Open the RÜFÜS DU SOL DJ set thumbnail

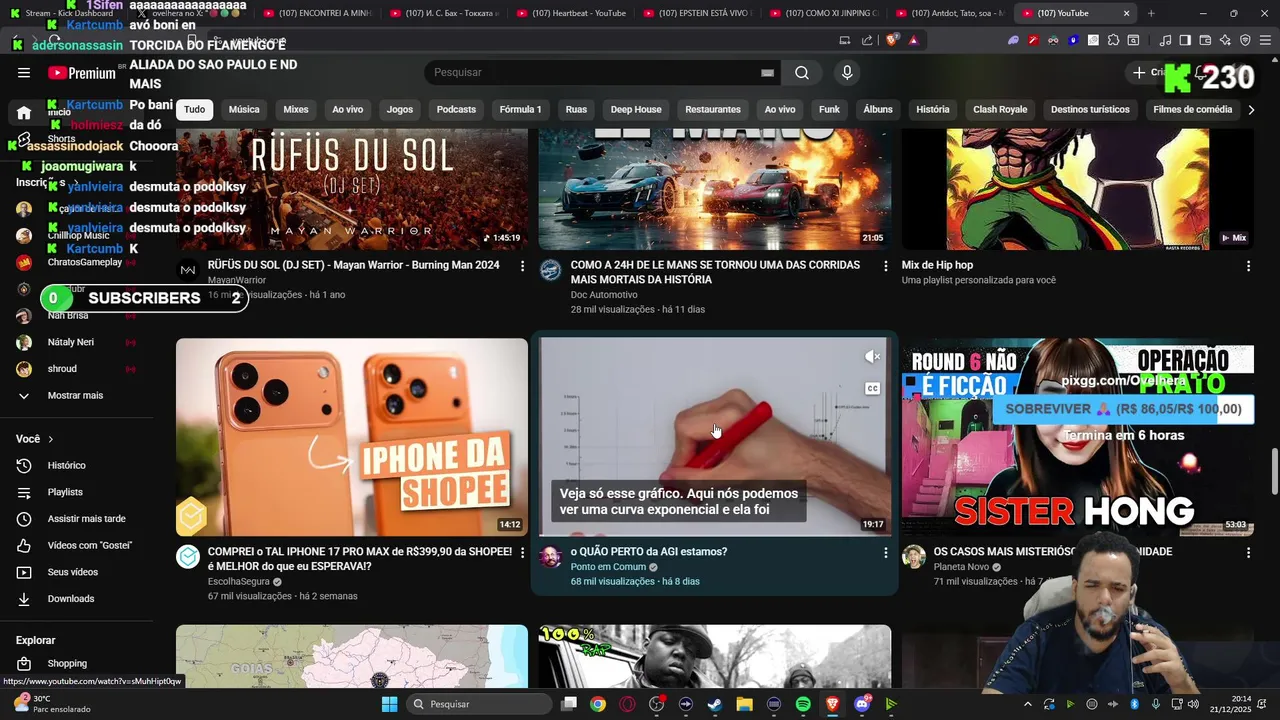click(x=352, y=189)
